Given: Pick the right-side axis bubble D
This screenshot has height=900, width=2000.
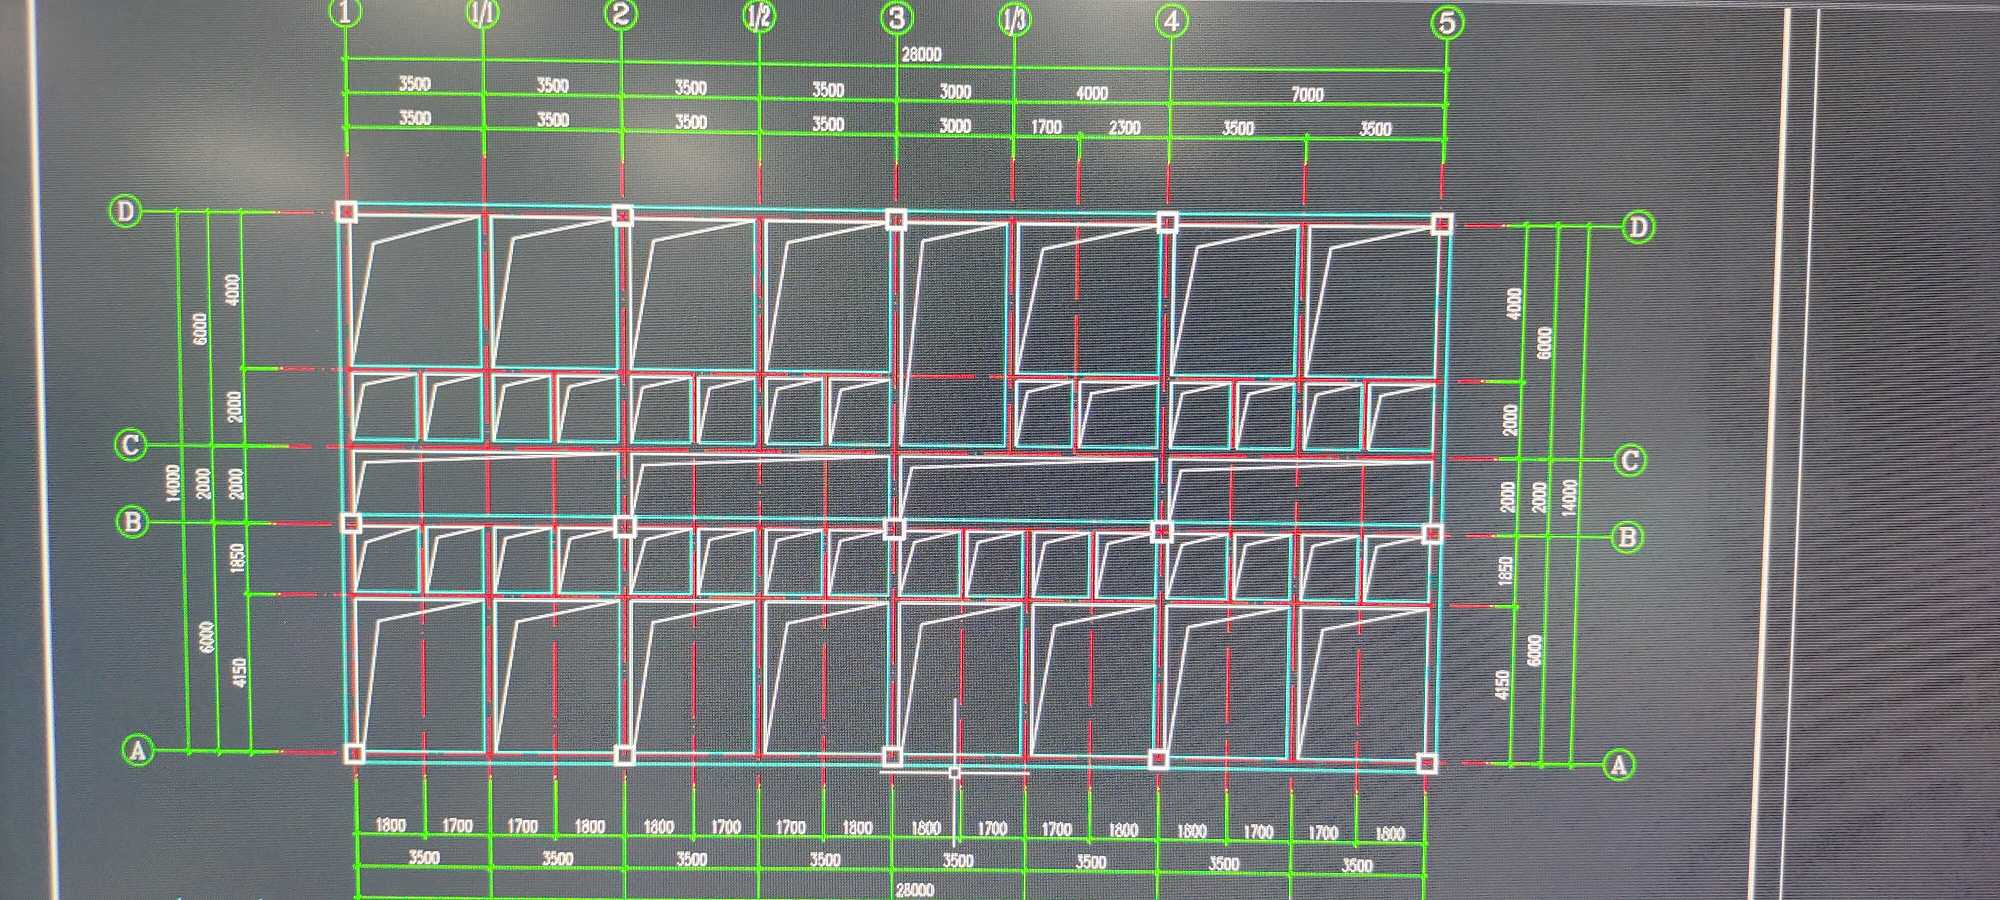Looking at the screenshot, I should (1637, 228).
